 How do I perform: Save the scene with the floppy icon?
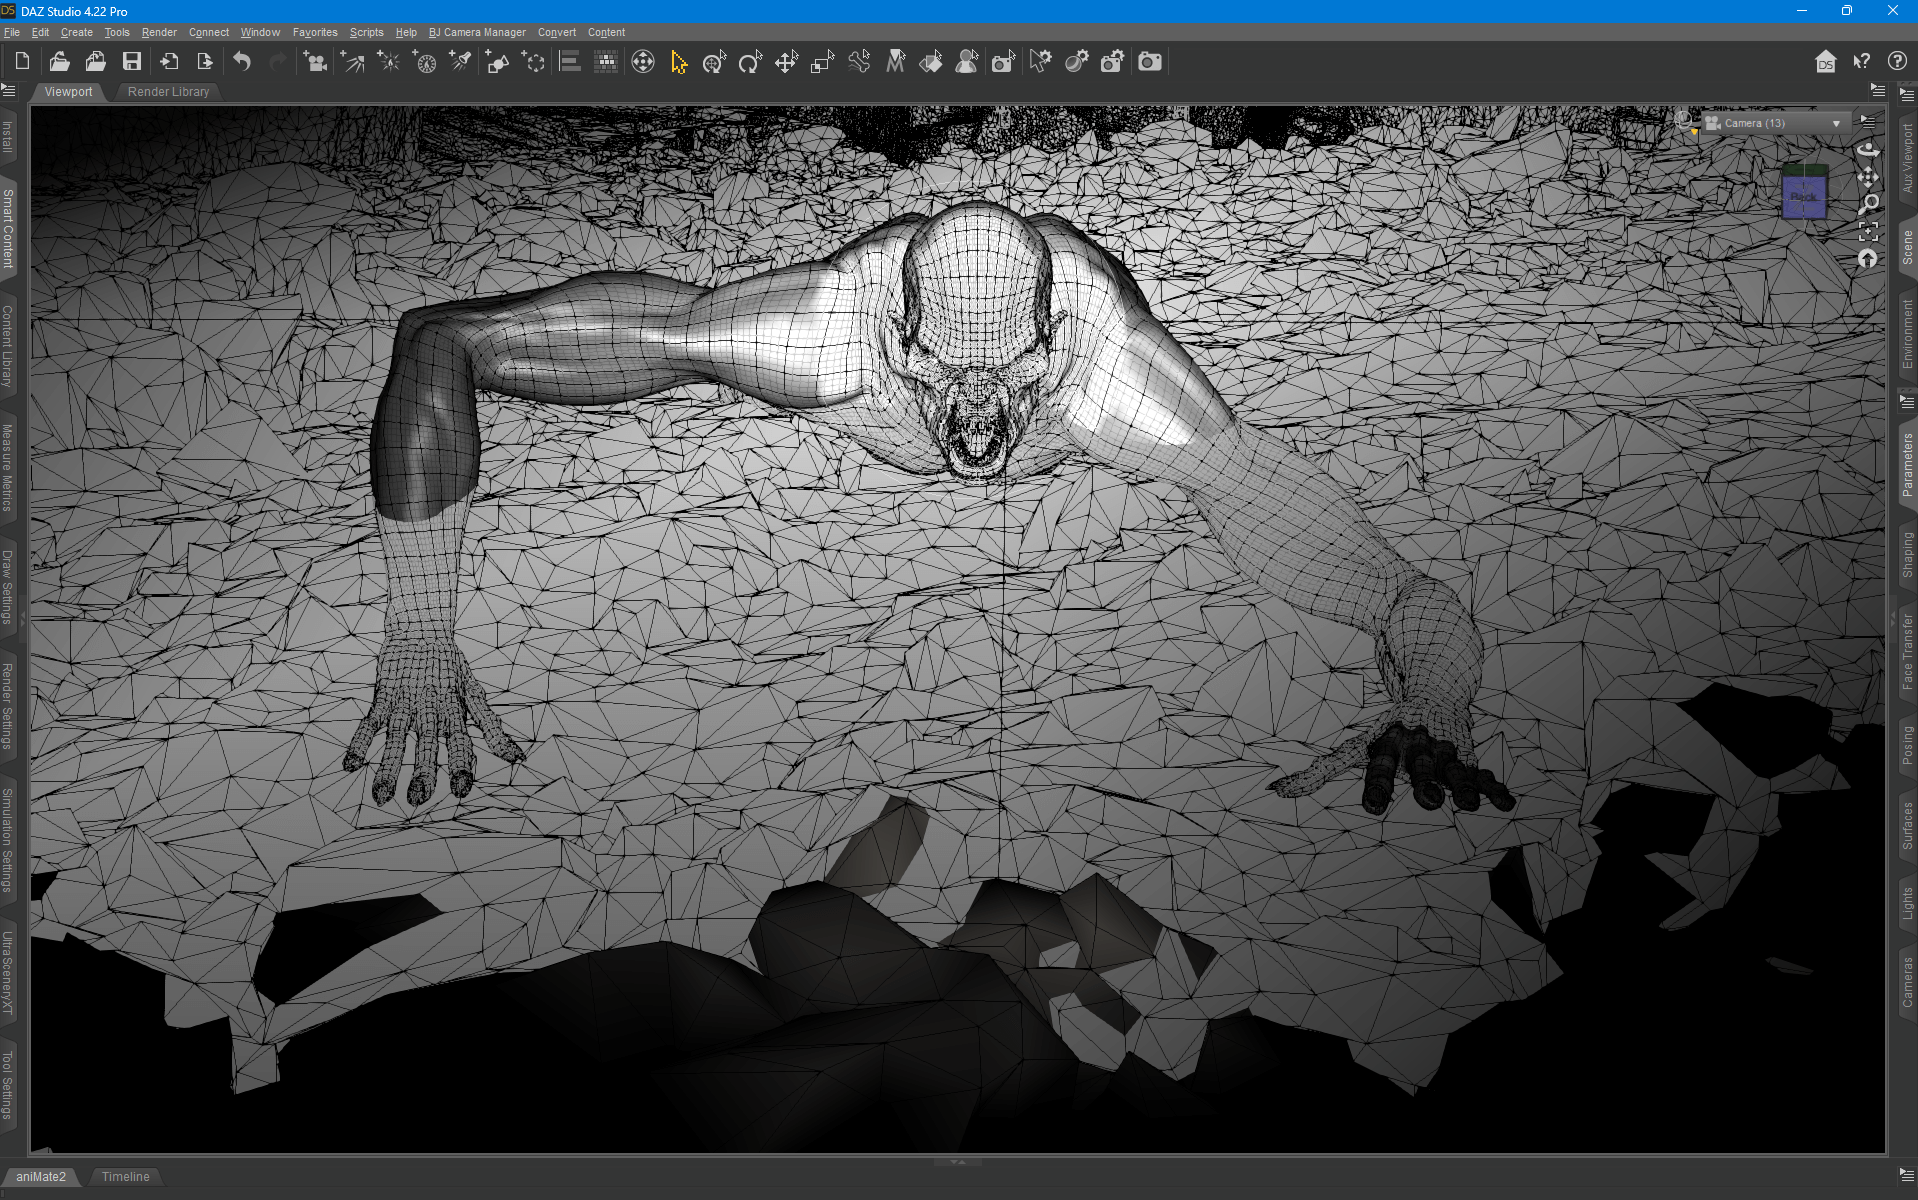point(132,62)
